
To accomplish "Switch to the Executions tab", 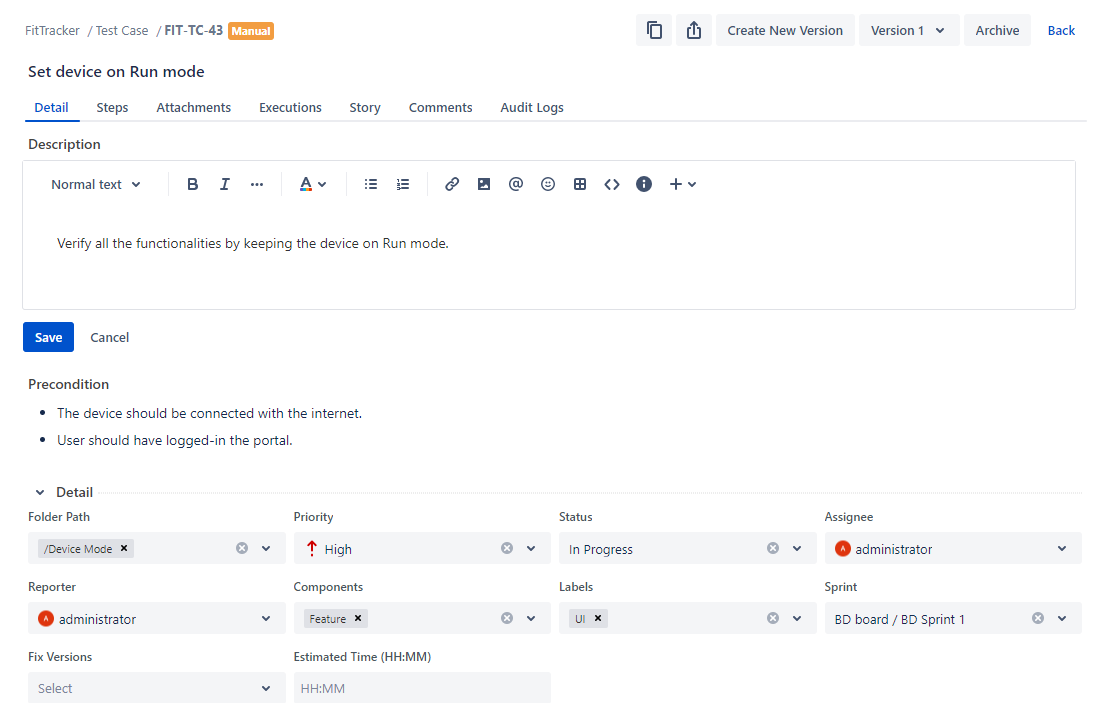I will click(290, 107).
